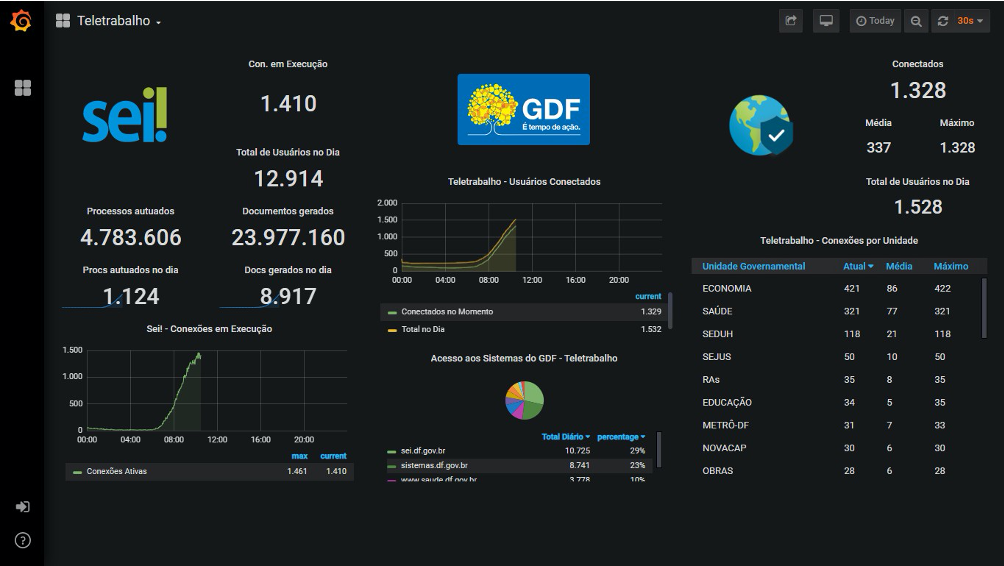Viewport: 1004px width, 566px height.
Task: Sort Conexões Ativas legend by current
Action: pos(334,456)
